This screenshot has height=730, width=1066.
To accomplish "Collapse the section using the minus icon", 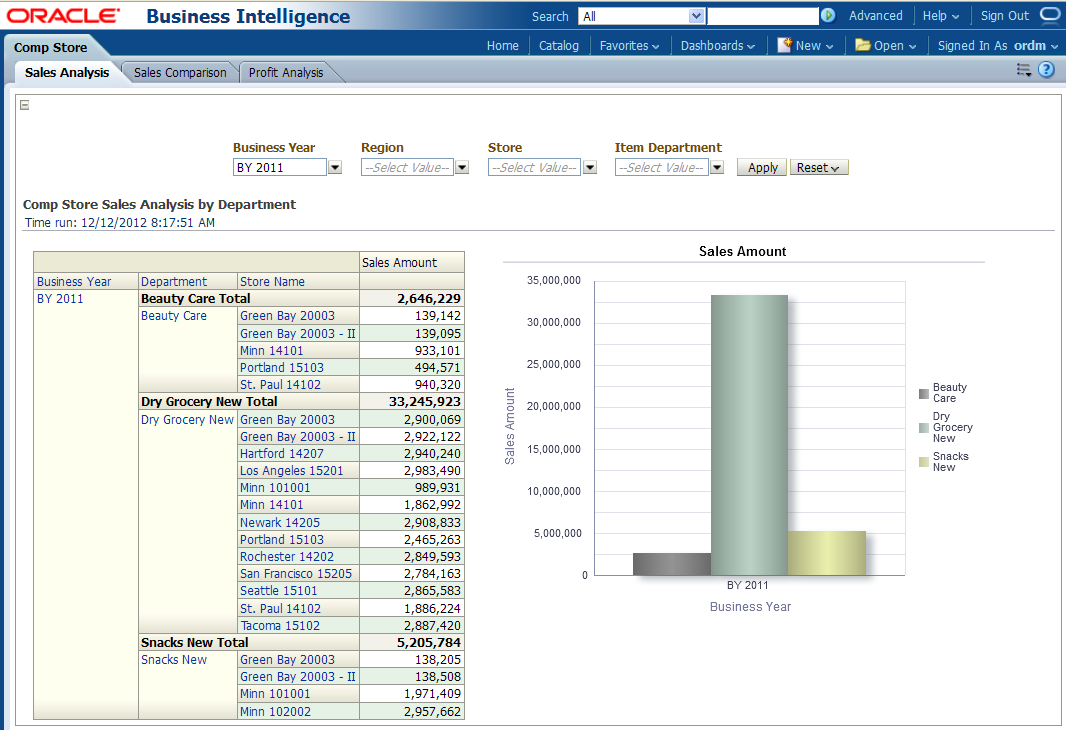I will tap(24, 105).
